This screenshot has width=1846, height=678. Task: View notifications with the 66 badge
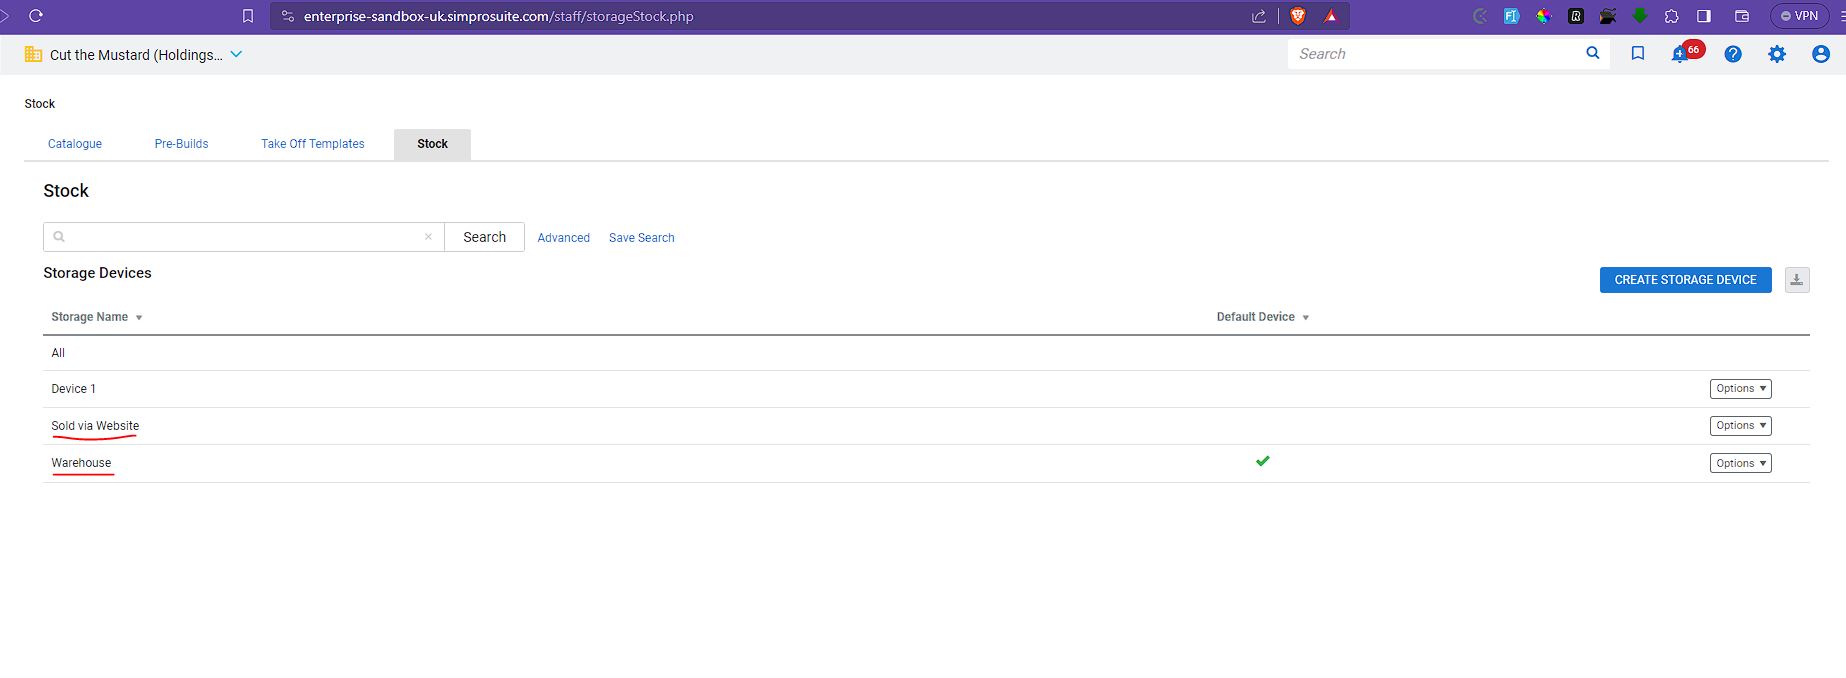point(1685,52)
